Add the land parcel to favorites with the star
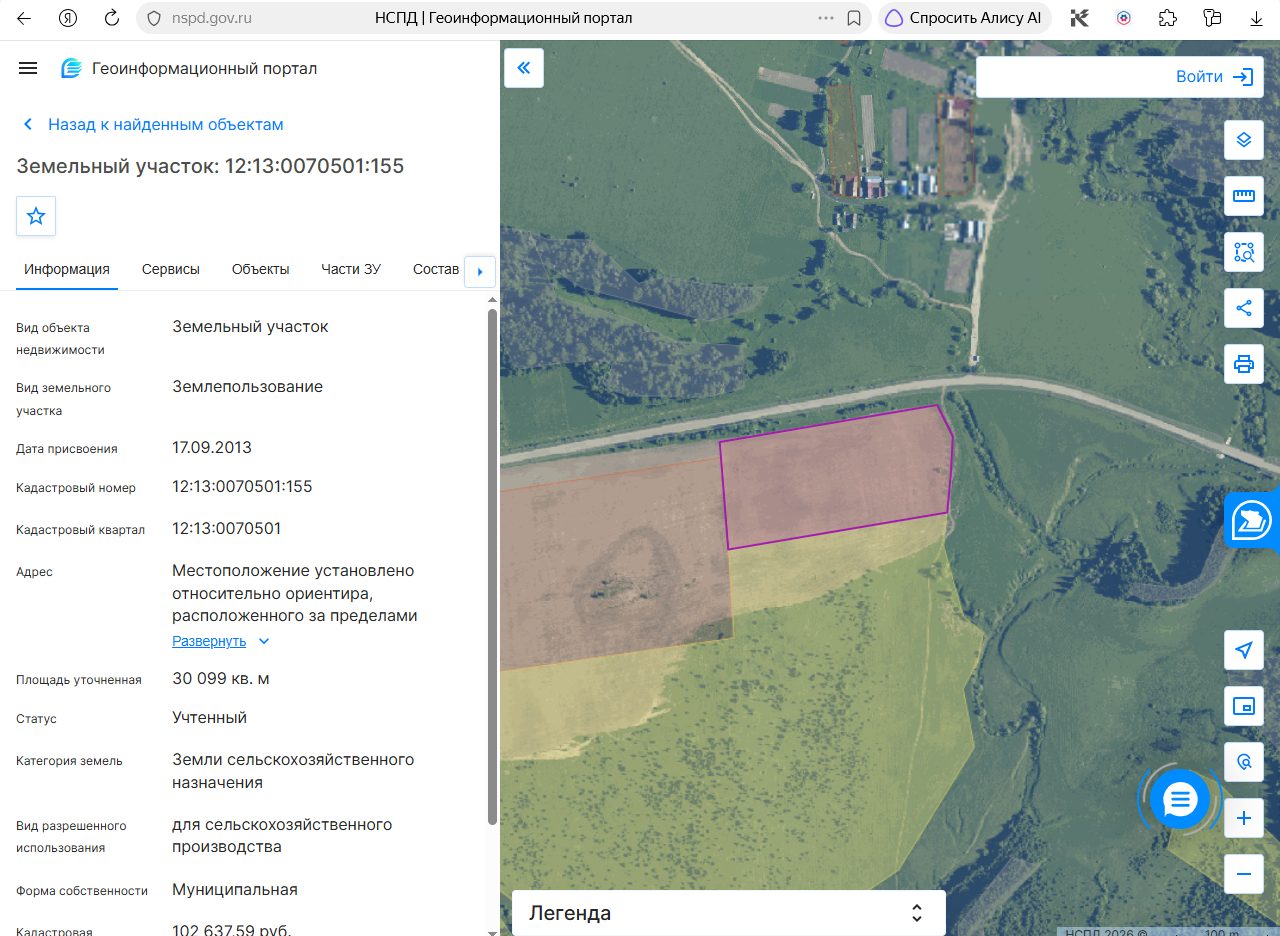This screenshot has width=1280, height=936. (x=36, y=216)
